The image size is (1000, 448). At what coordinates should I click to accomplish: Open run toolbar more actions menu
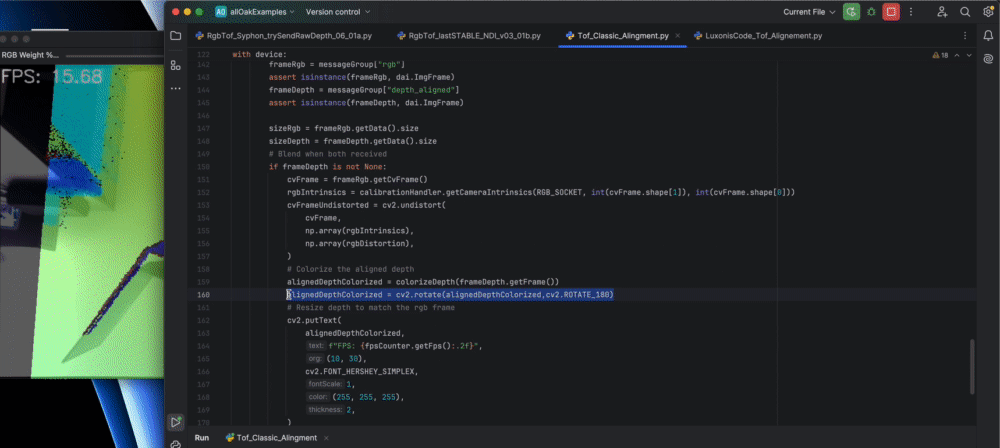911,11
